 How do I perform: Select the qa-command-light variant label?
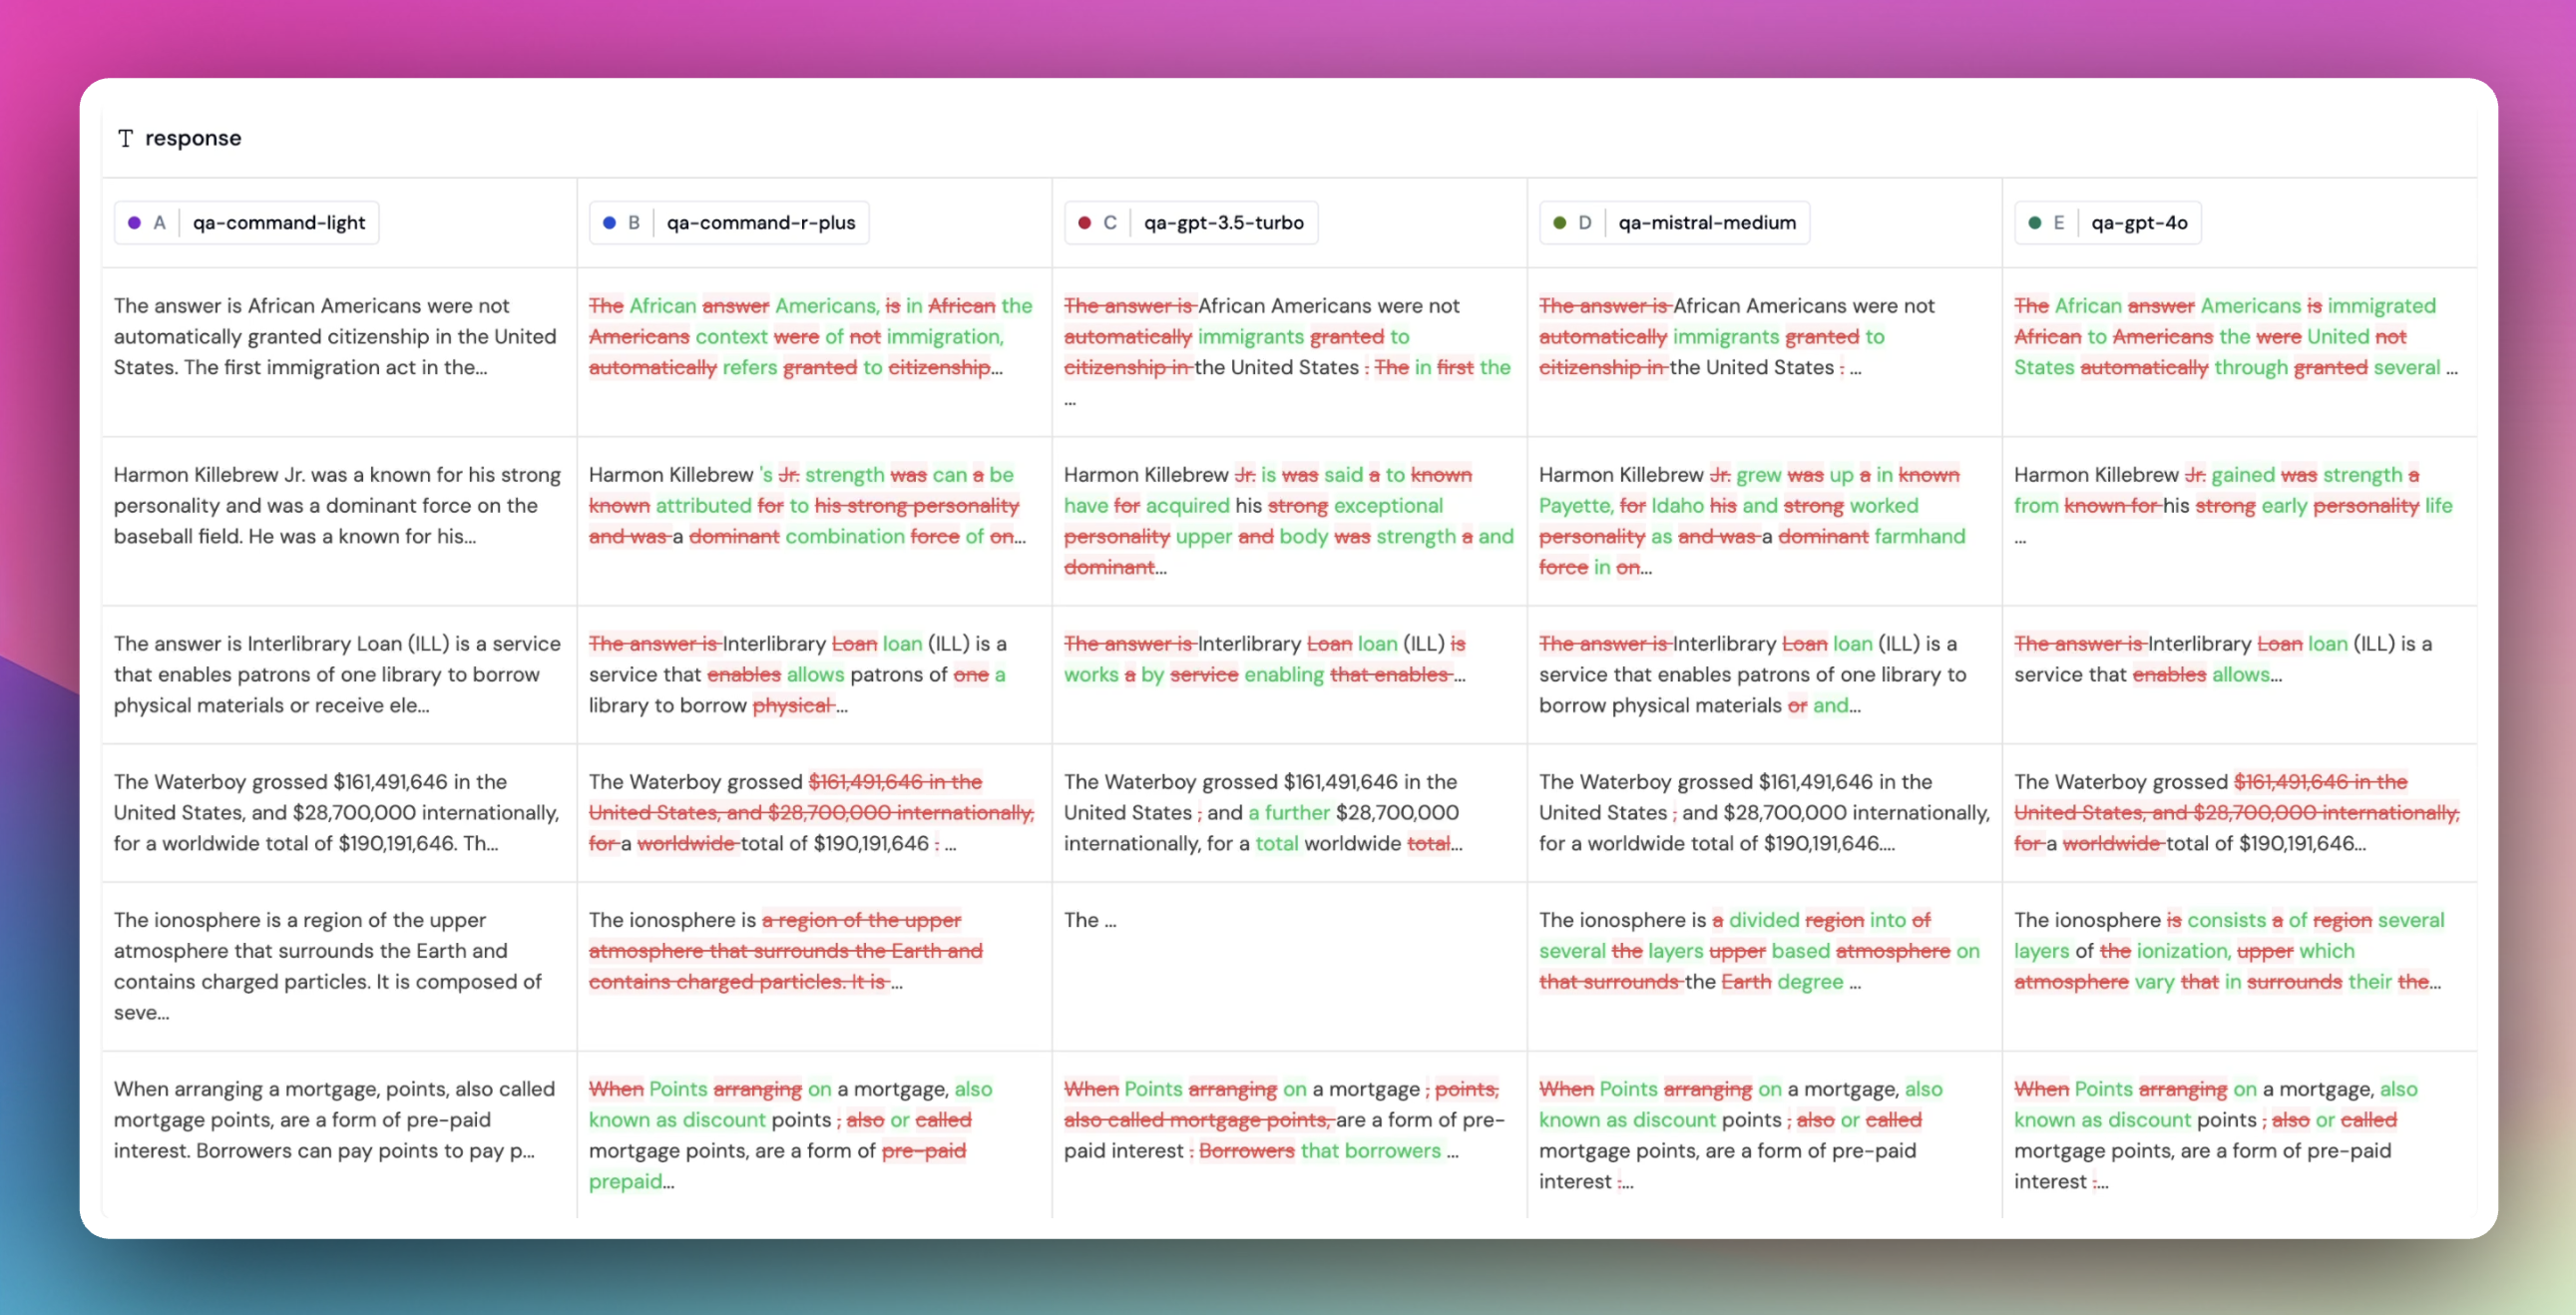click(278, 223)
